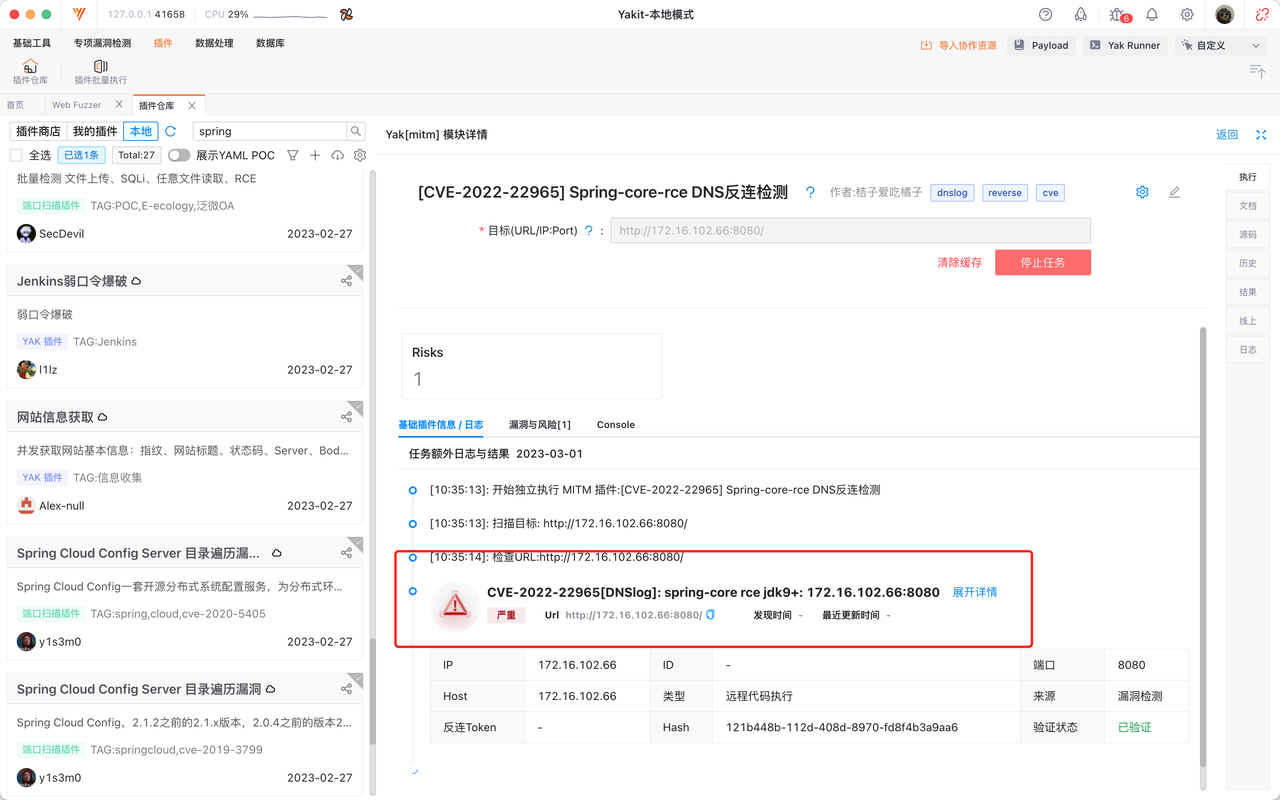The width and height of the screenshot is (1280, 800).
Task: Select the 本地 segment
Action: tap(141, 131)
